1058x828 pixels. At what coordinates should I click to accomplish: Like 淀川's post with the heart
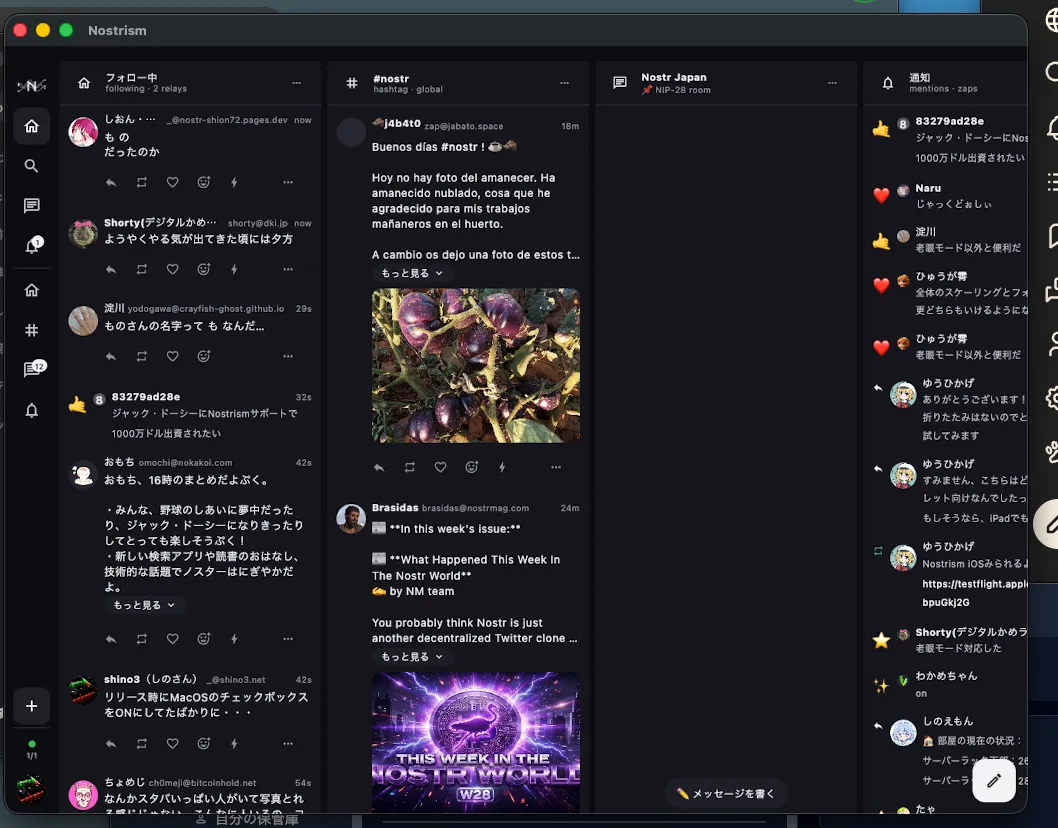tap(173, 356)
